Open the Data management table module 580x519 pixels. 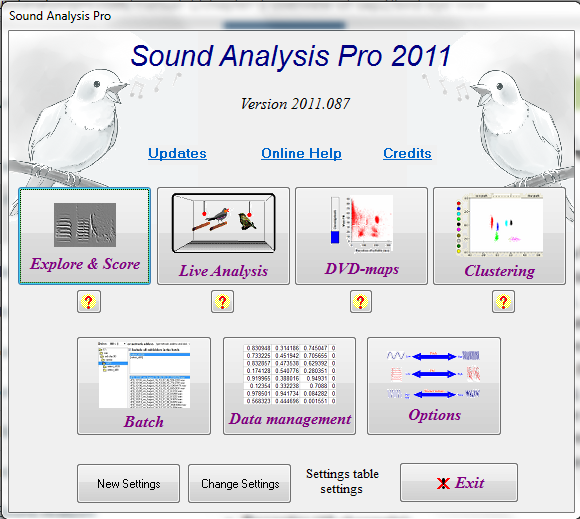(x=290, y=386)
